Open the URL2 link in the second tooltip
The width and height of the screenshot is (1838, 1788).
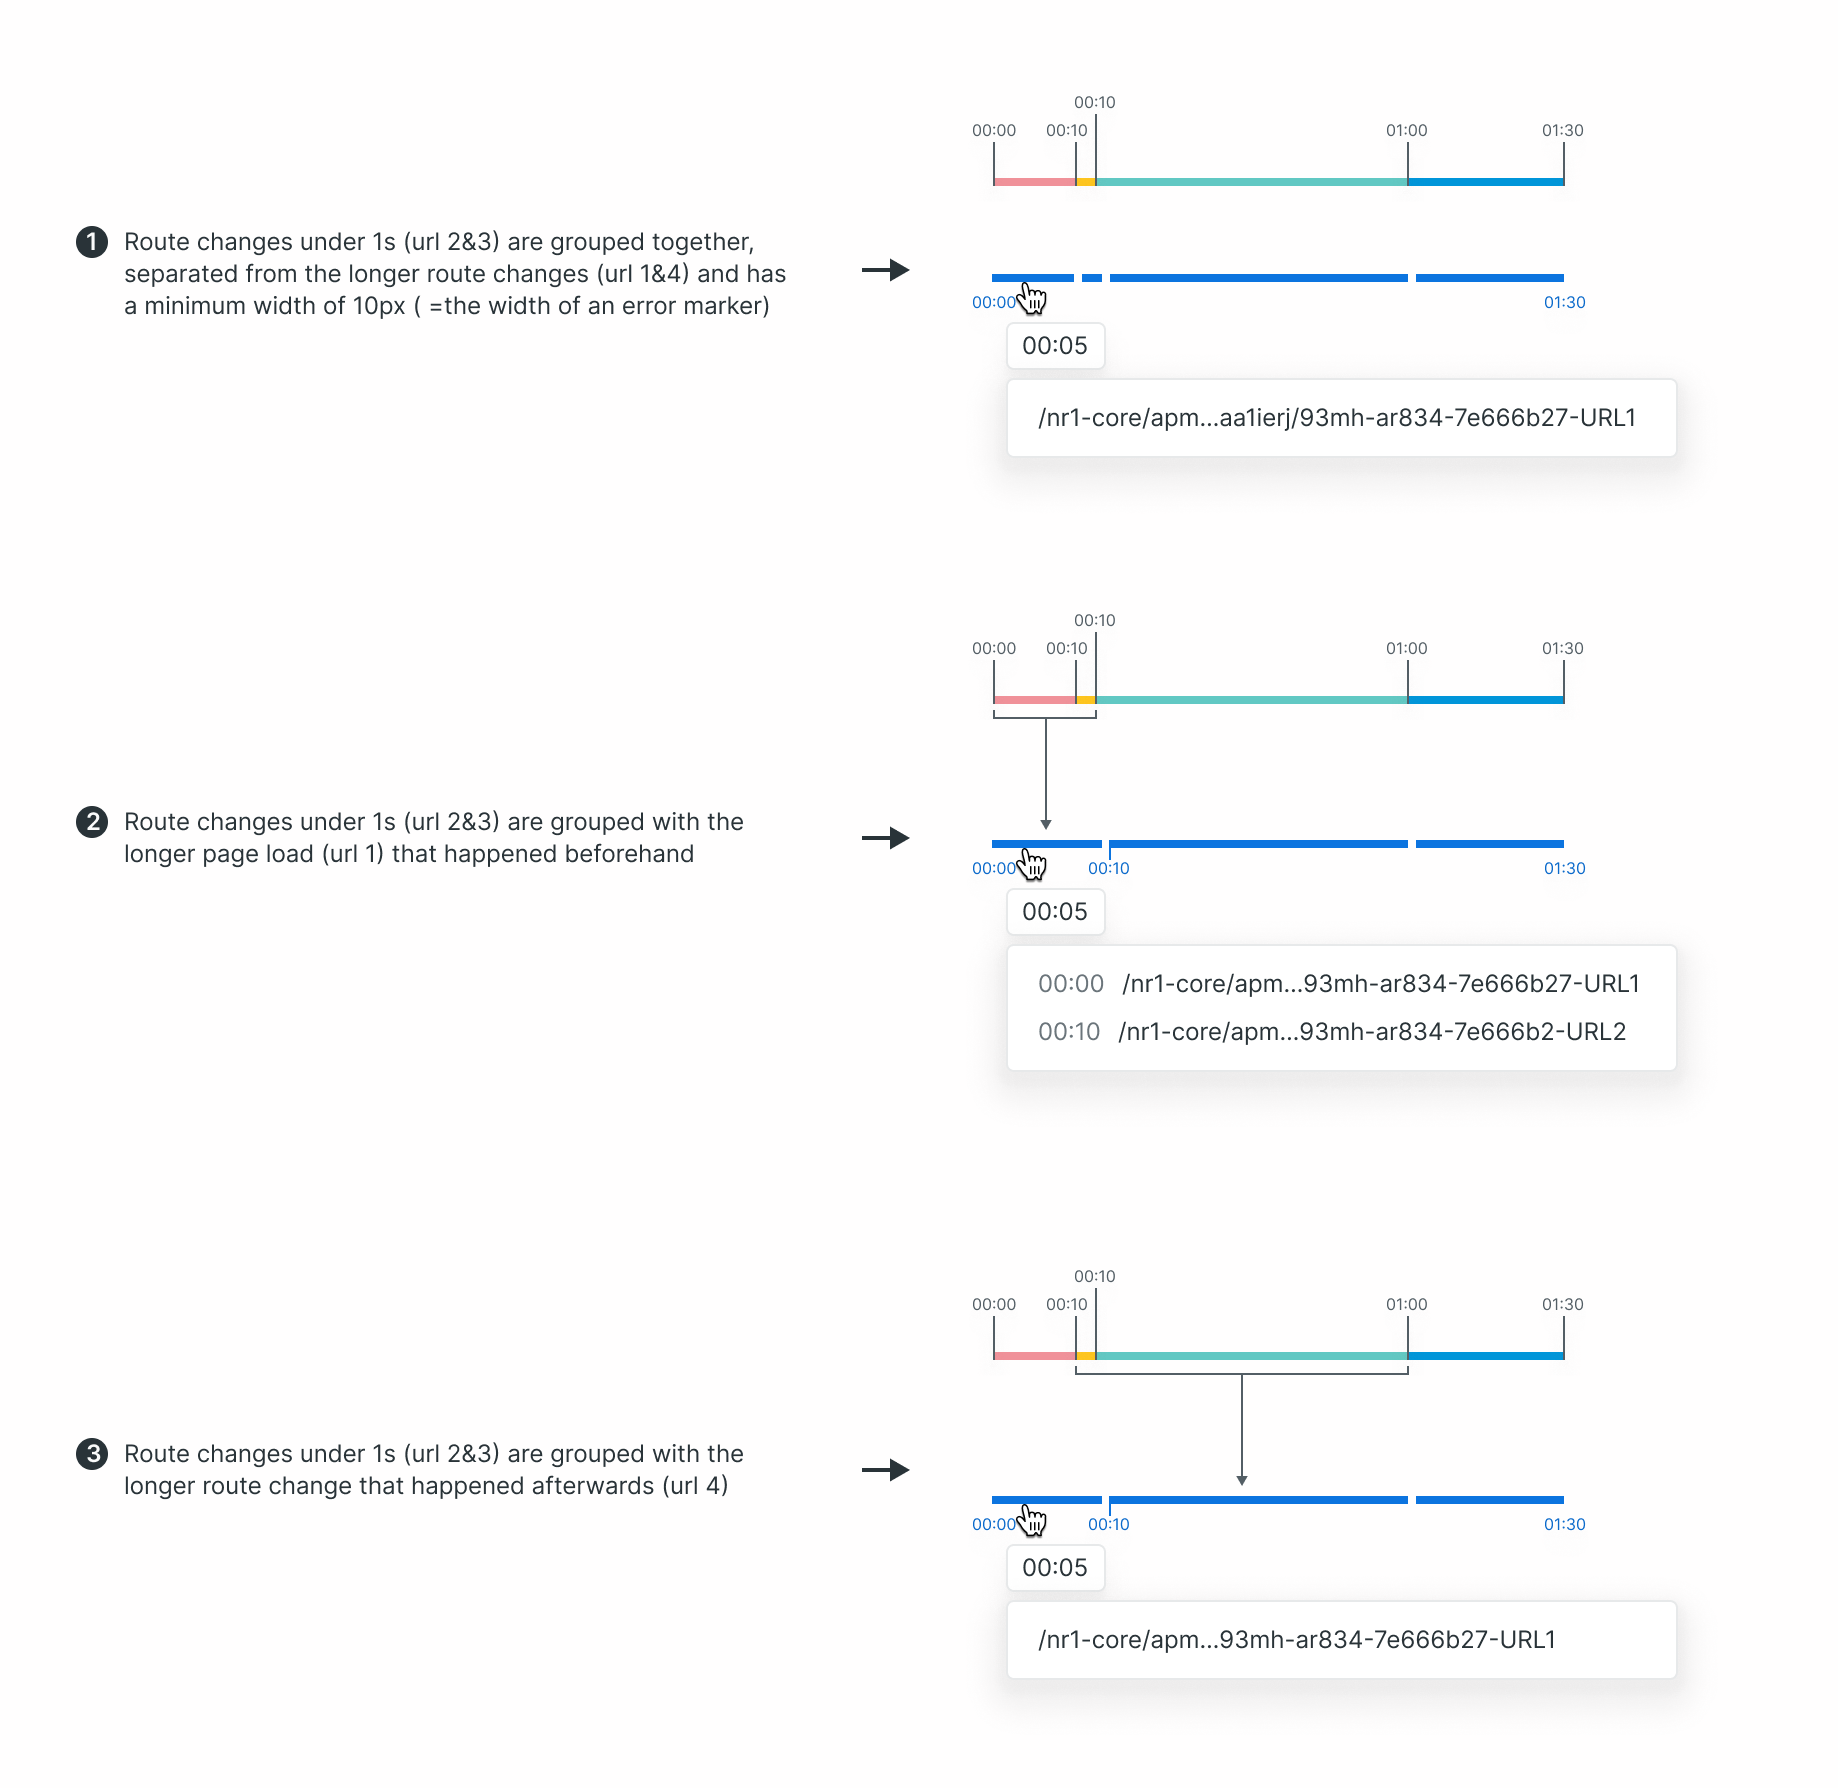[x=1372, y=1032]
